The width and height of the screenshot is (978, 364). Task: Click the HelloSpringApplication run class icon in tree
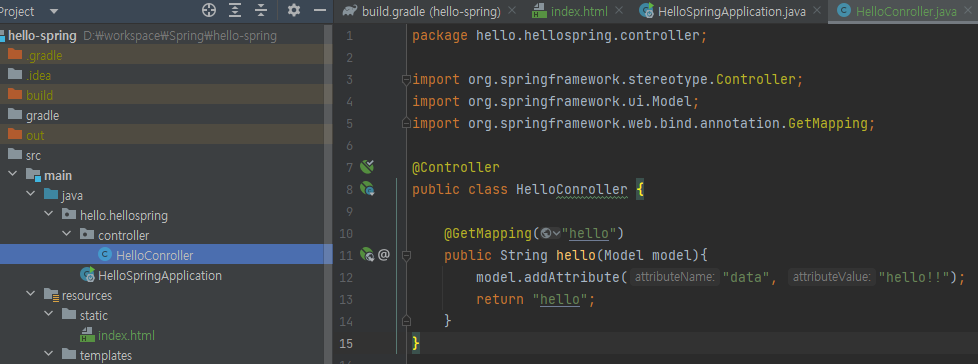[87, 275]
